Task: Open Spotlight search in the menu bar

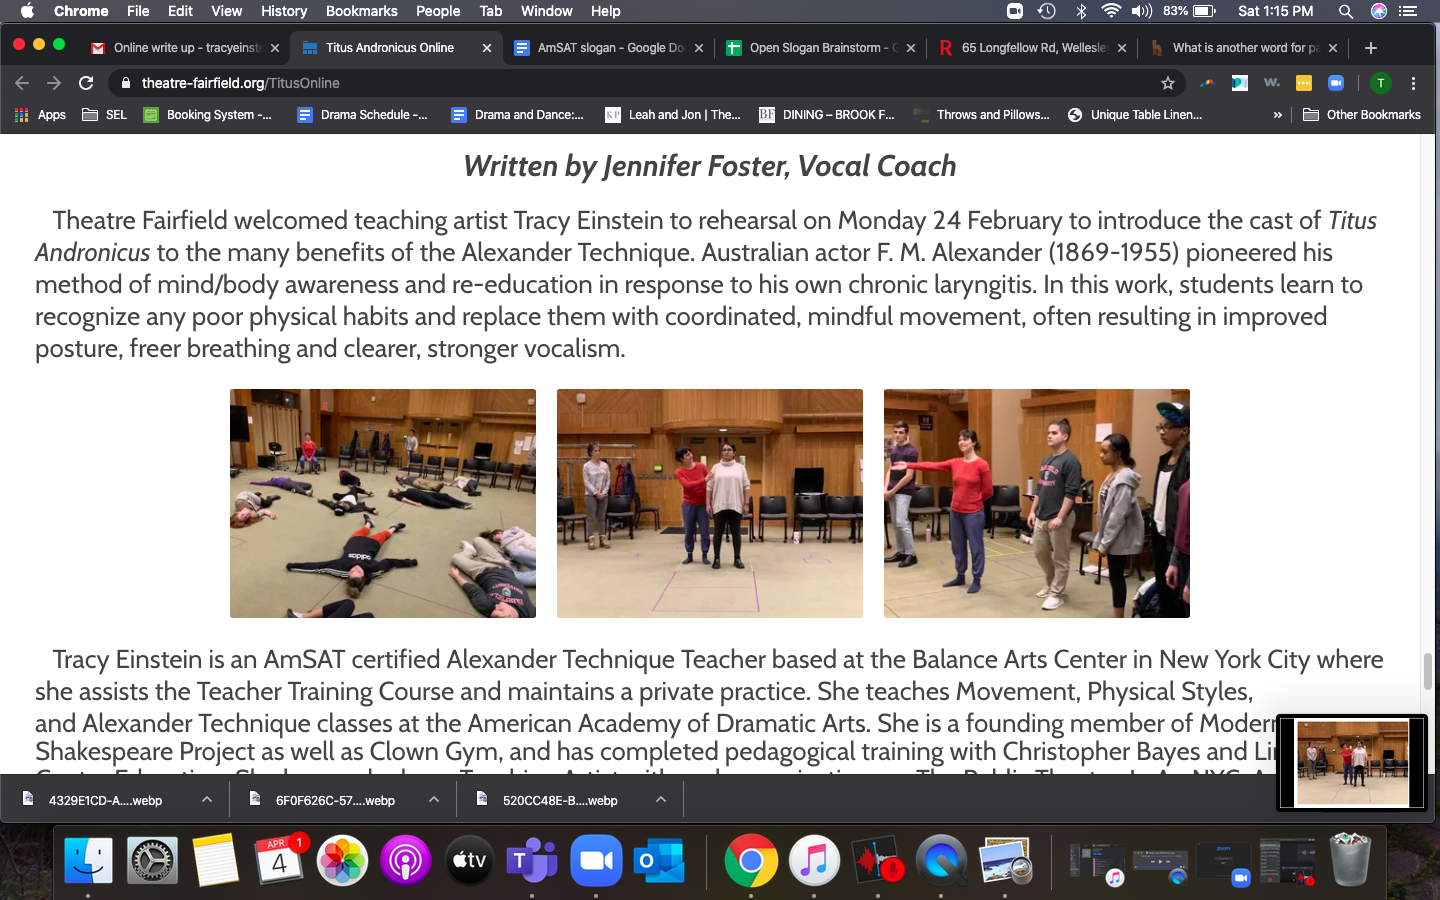Action: (x=1346, y=11)
